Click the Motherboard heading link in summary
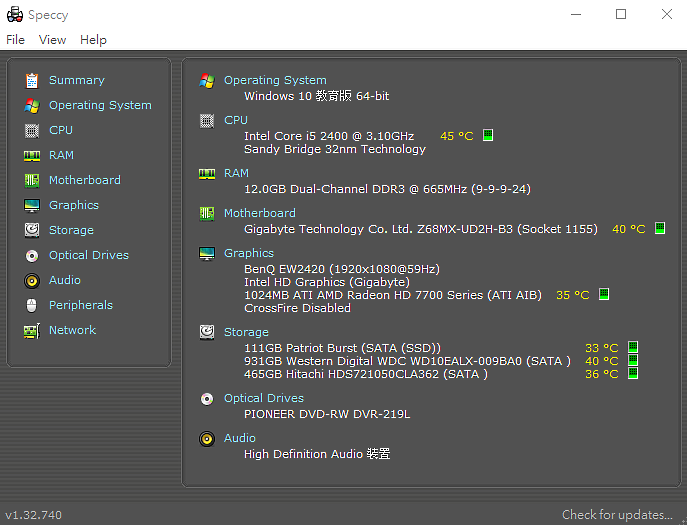This screenshot has width=687, height=525. coord(260,213)
